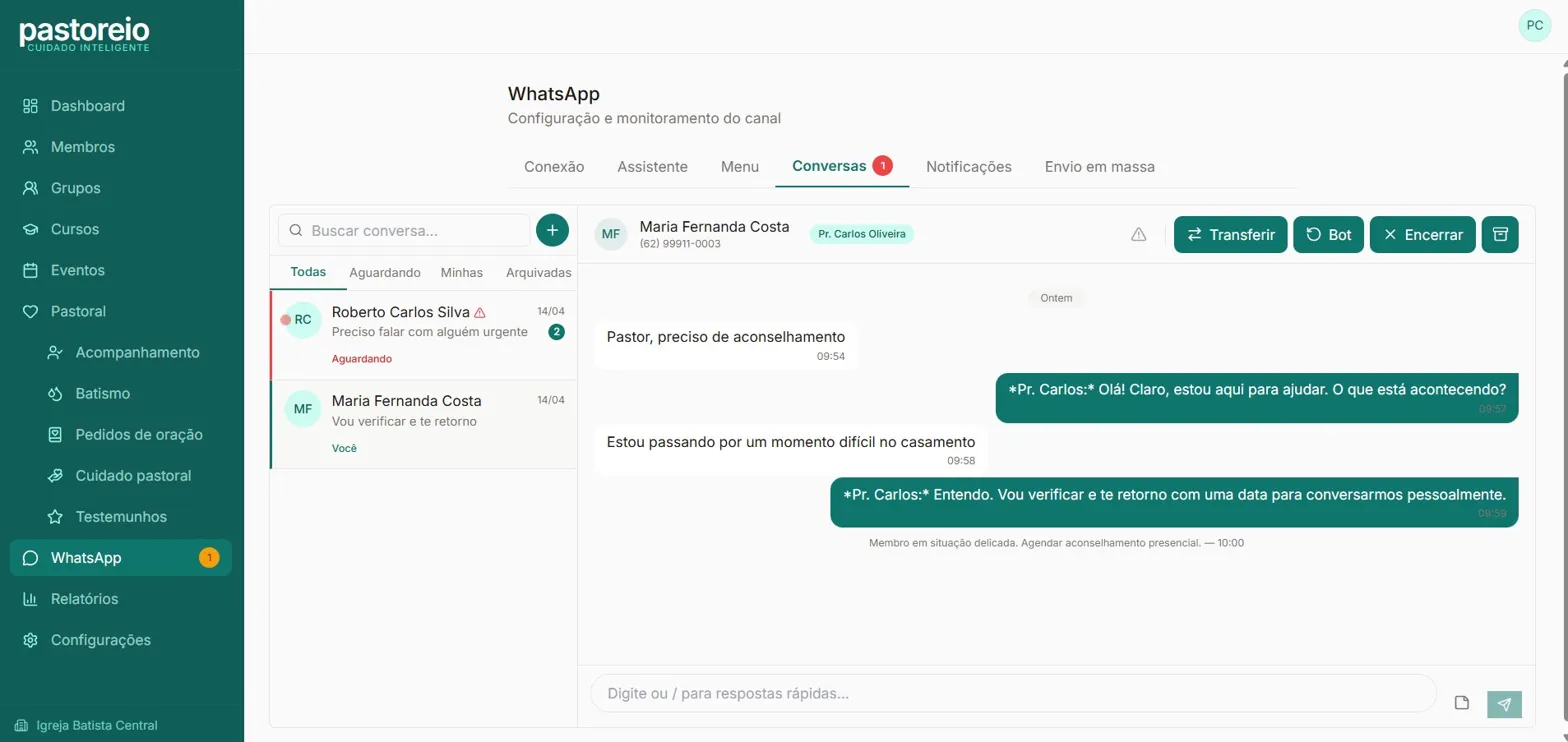Click message 'Estou passando por um momento difícil'

(x=790, y=450)
